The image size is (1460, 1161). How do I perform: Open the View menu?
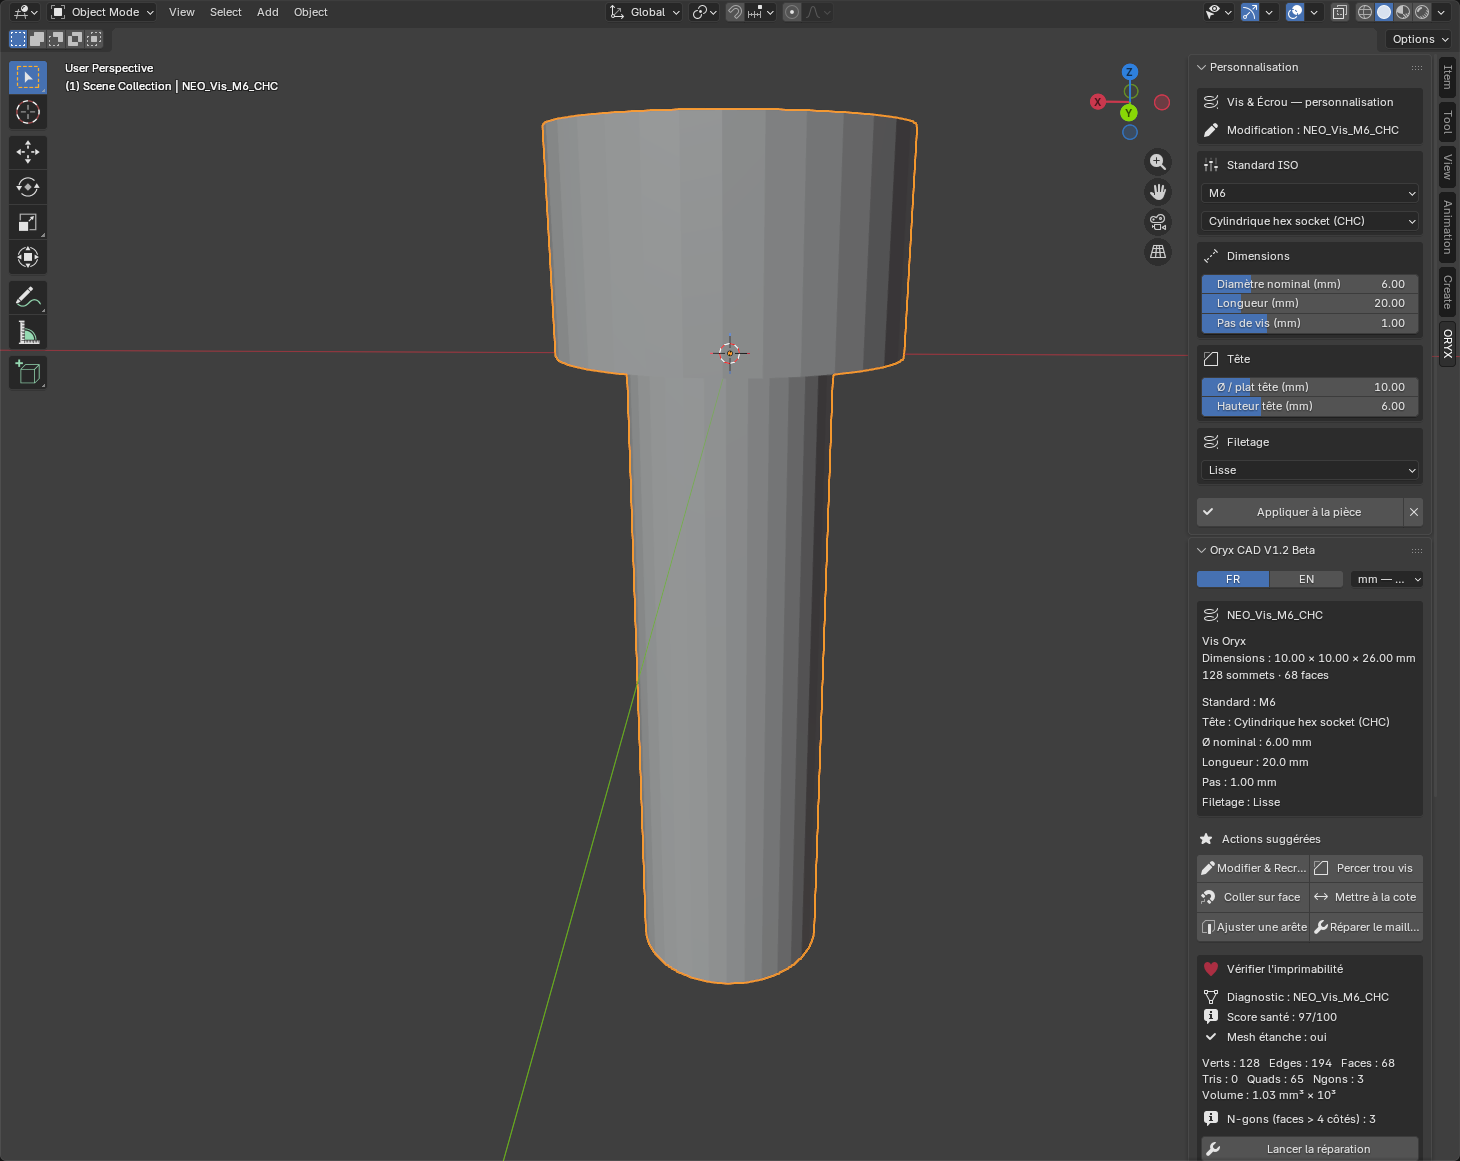point(182,12)
